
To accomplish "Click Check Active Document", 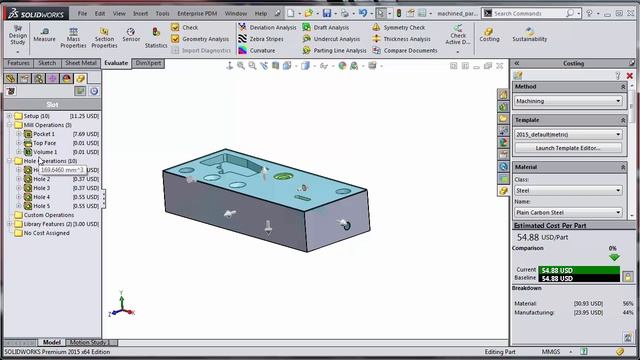I will click(458, 35).
